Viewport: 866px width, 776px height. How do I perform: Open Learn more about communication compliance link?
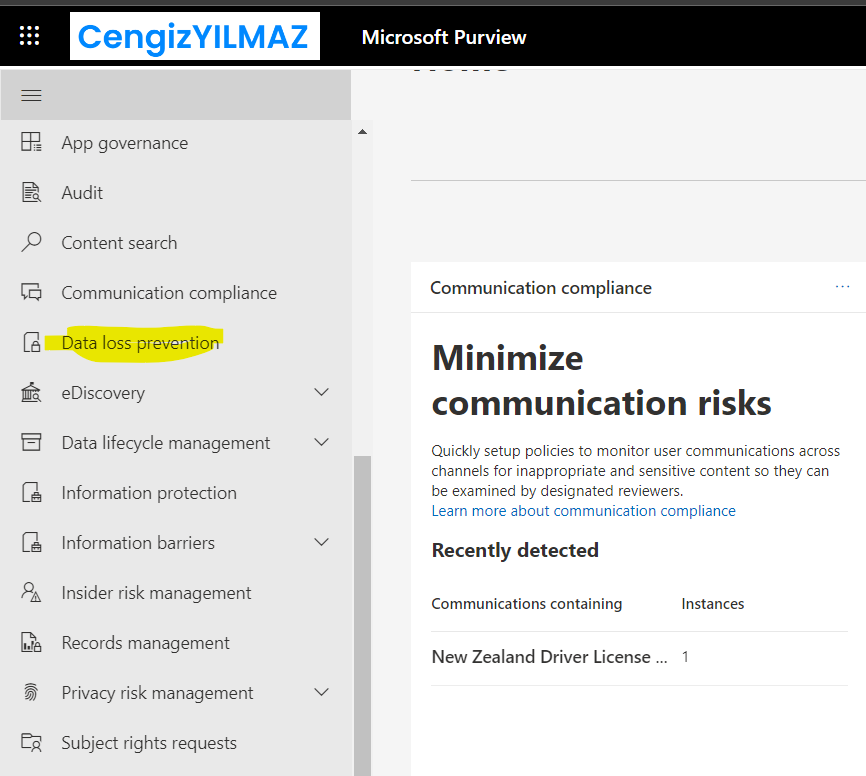(583, 511)
